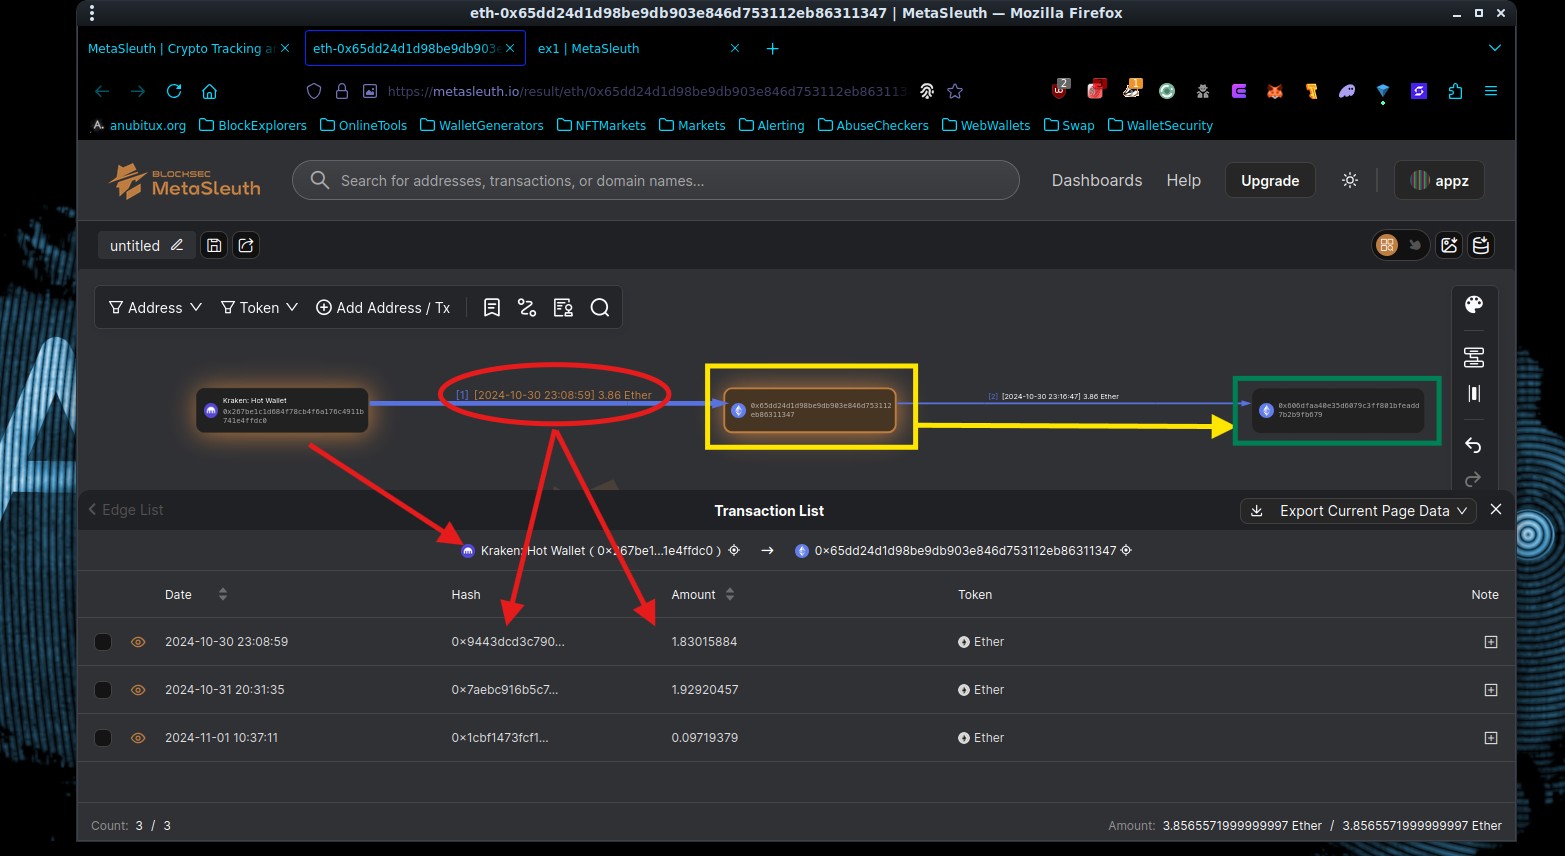Open the appz account menu

pos(1439,180)
